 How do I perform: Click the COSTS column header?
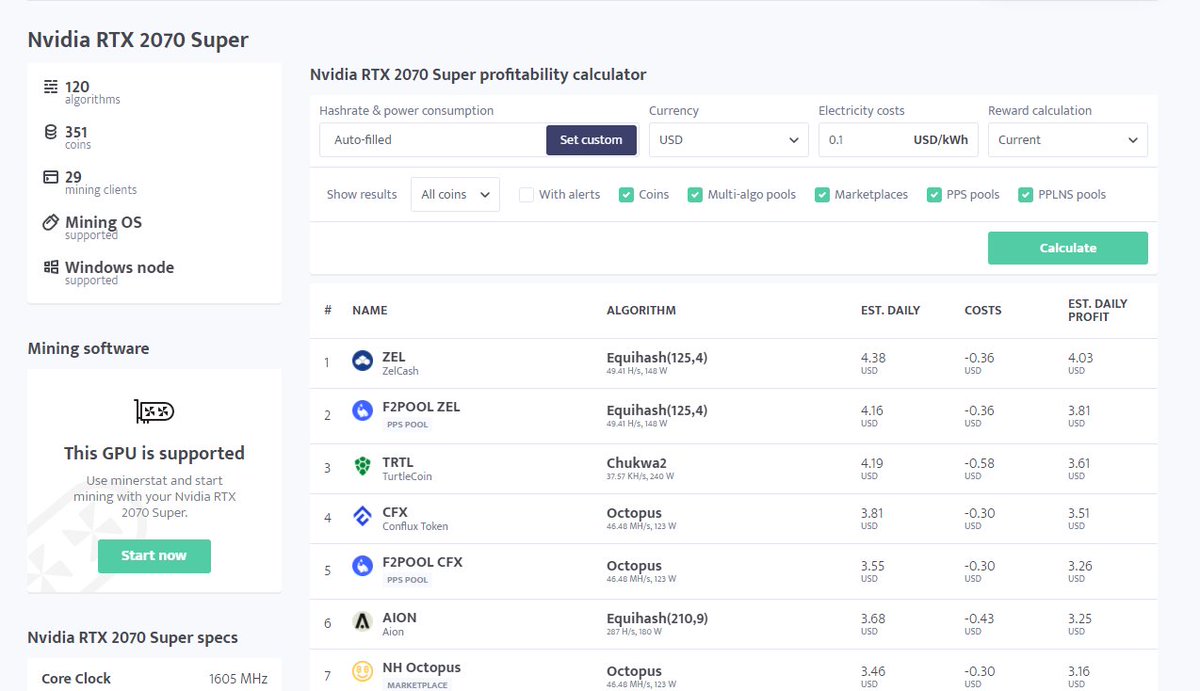pos(983,311)
